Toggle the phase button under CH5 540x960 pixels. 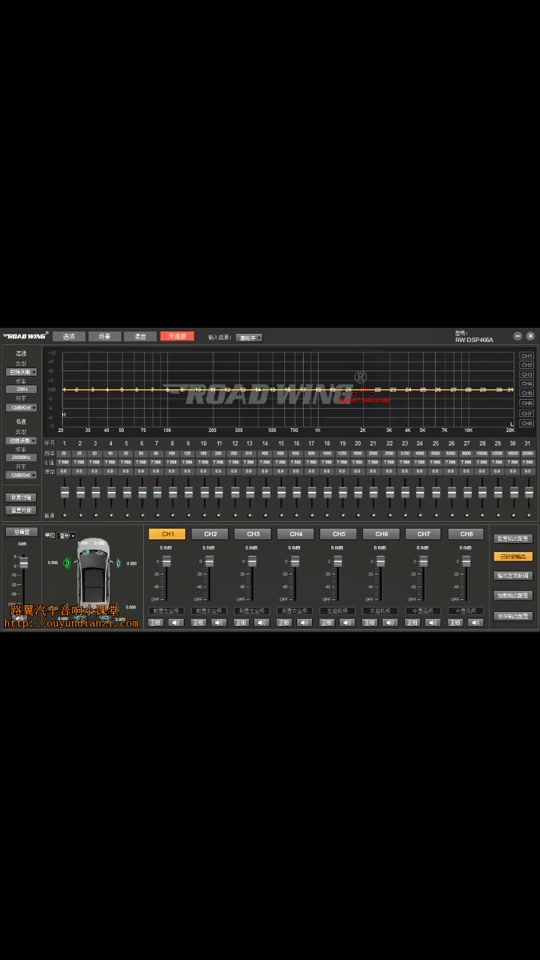pos(328,623)
